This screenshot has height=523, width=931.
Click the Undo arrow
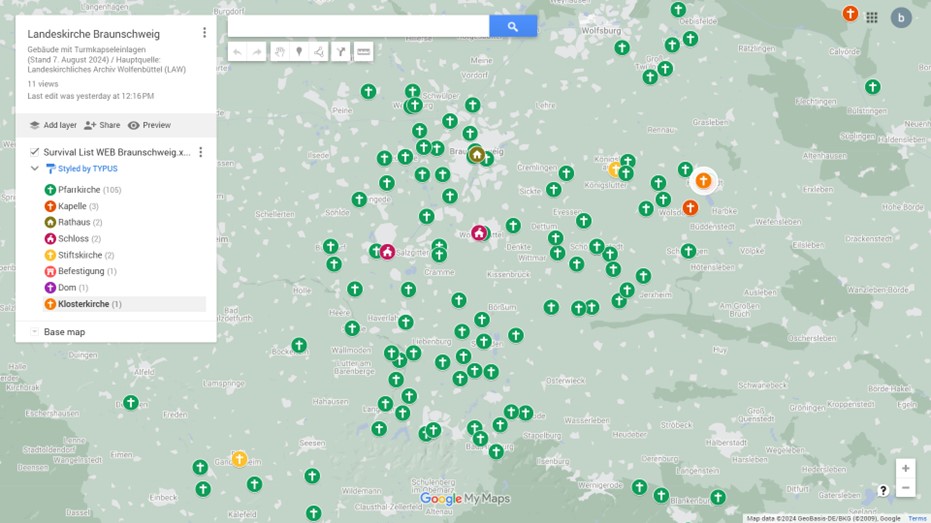(x=237, y=52)
